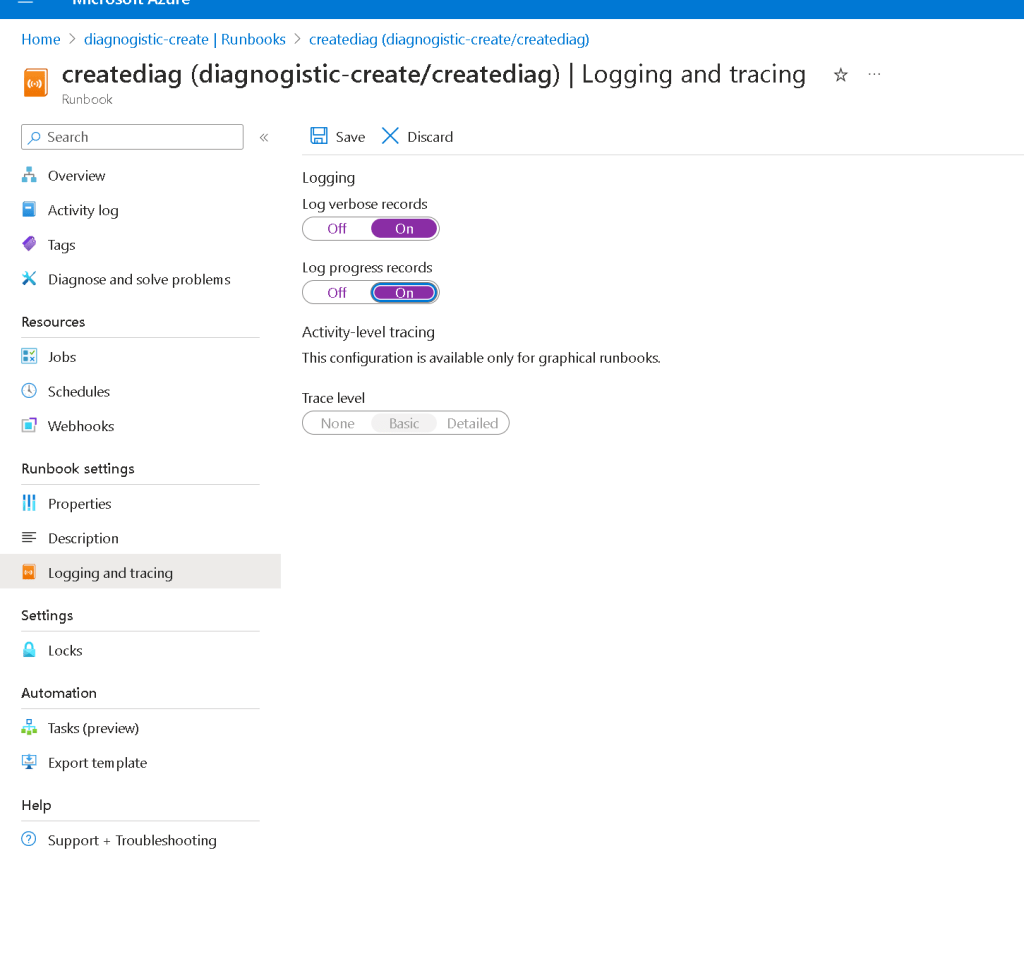Turn Log verbose records Off
Viewport: 1024px width, 961px height.
(x=337, y=229)
